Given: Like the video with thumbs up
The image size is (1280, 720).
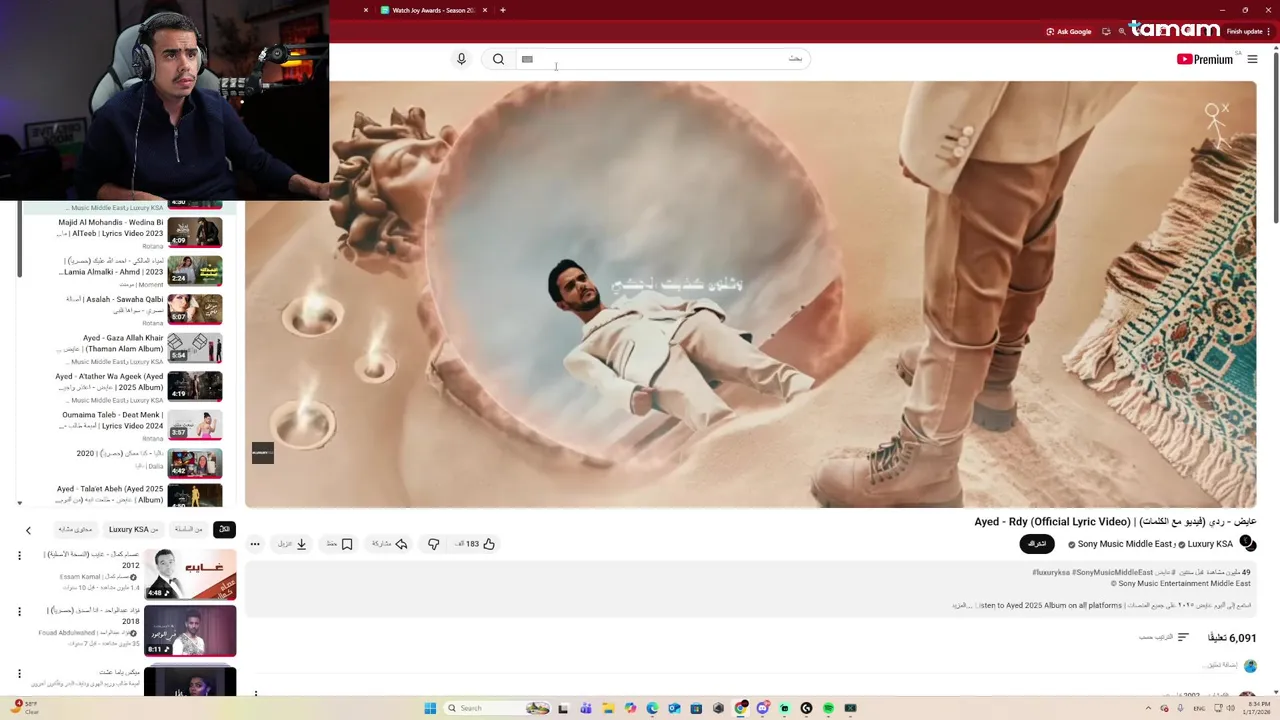Looking at the screenshot, I should pyautogui.click(x=476, y=544).
